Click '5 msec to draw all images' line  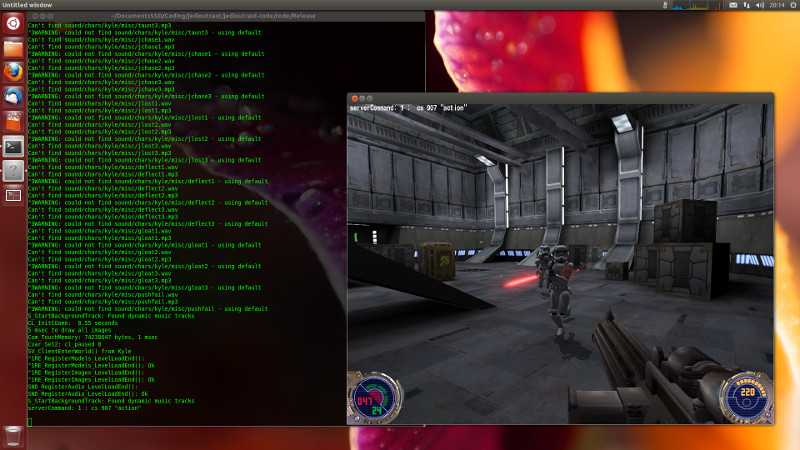[x=69, y=330]
